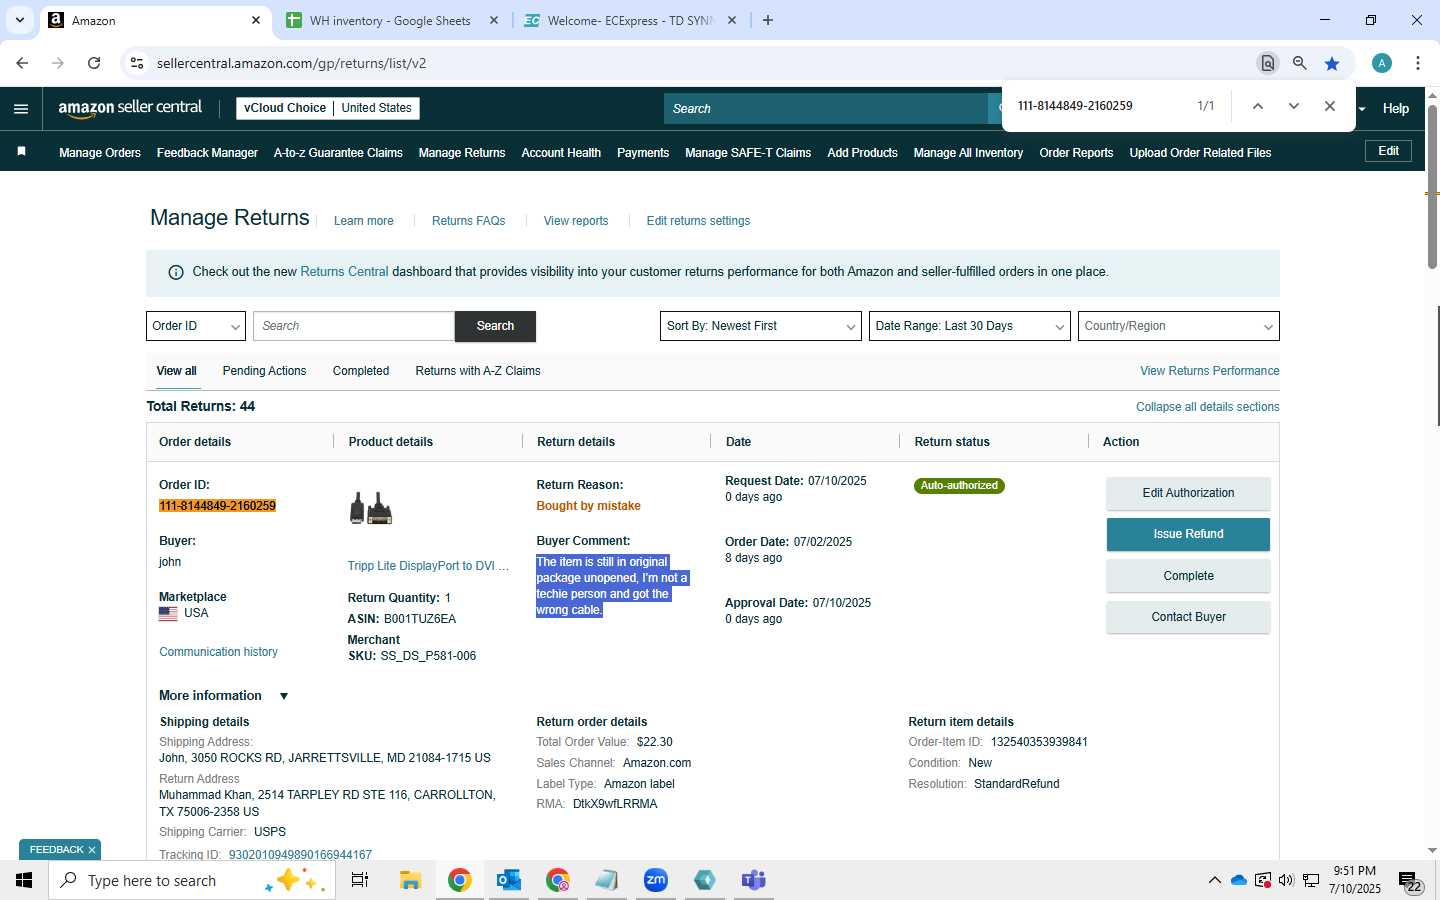The image size is (1440, 900).
Task: Open the notifications center icon
Action: (1410, 882)
